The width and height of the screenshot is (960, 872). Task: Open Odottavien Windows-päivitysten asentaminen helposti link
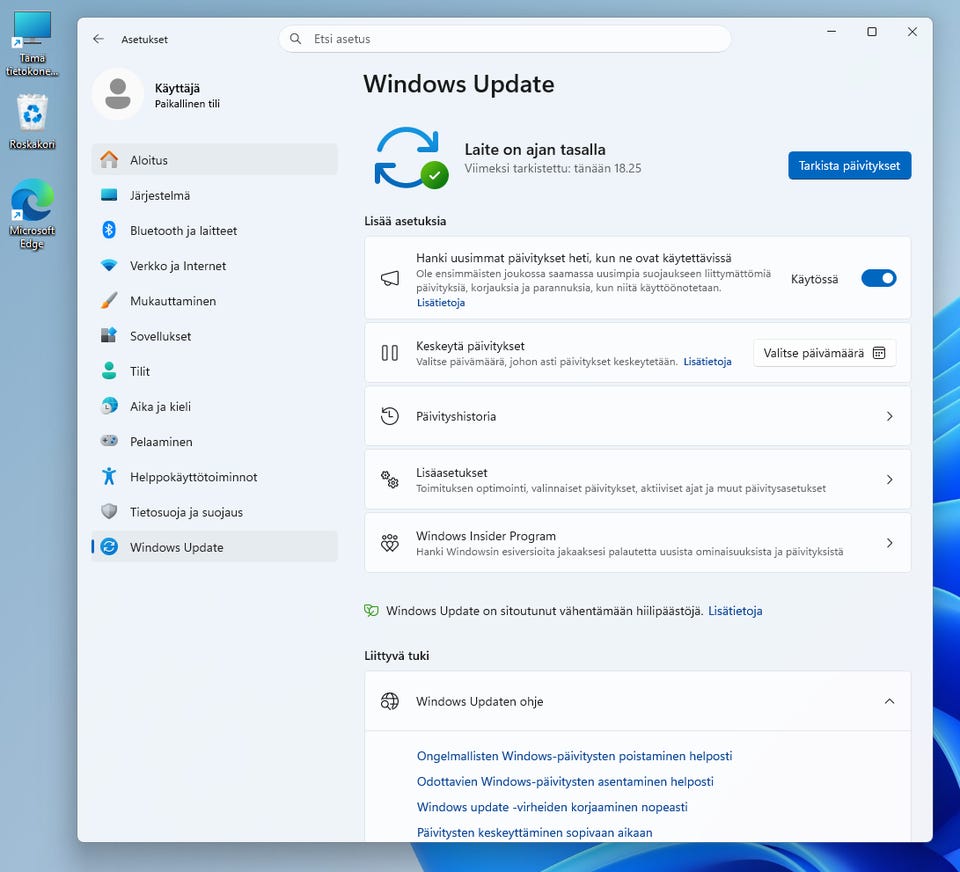(x=565, y=781)
